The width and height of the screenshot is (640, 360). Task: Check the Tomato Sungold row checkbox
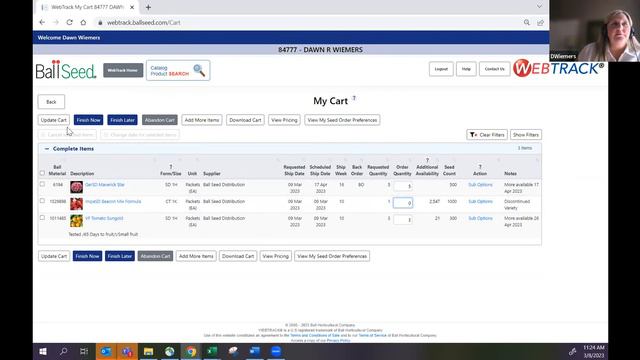pos(42,218)
